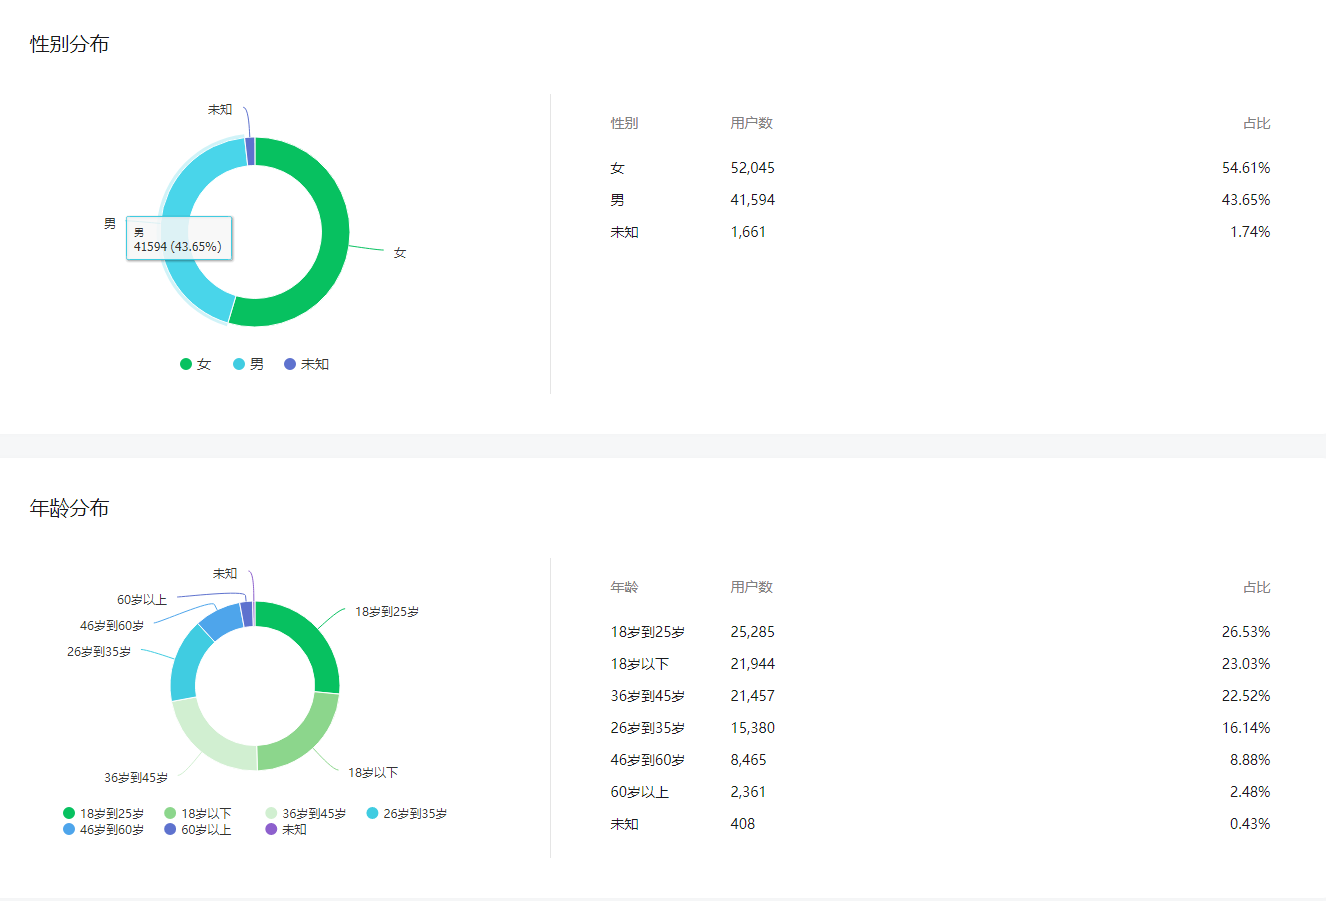
Task: Click the user count 1,661
Action: 749,232
